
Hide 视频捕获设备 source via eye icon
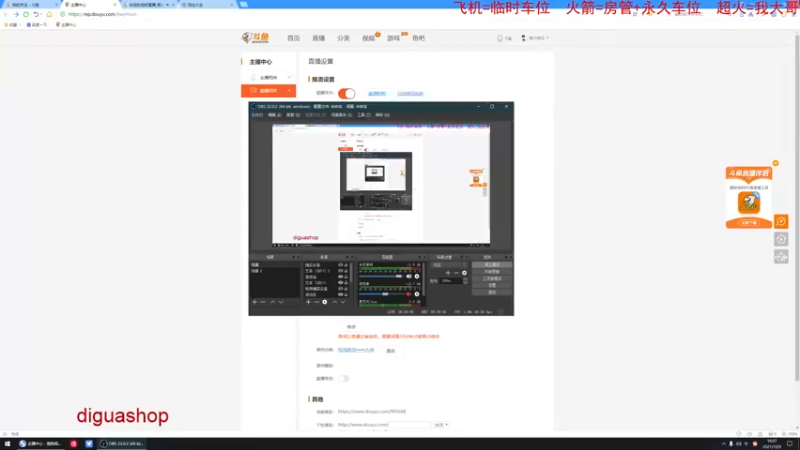coord(340,289)
